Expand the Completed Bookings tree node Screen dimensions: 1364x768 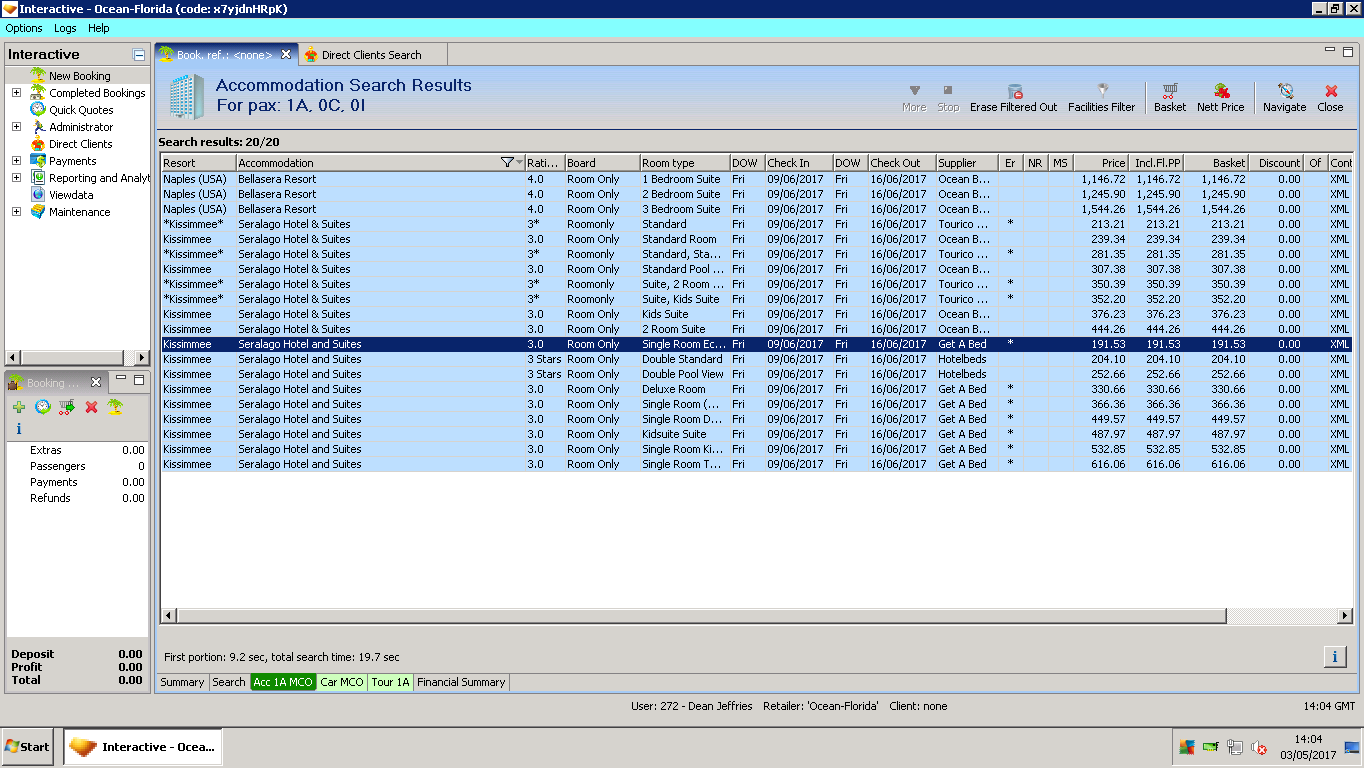[16, 93]
